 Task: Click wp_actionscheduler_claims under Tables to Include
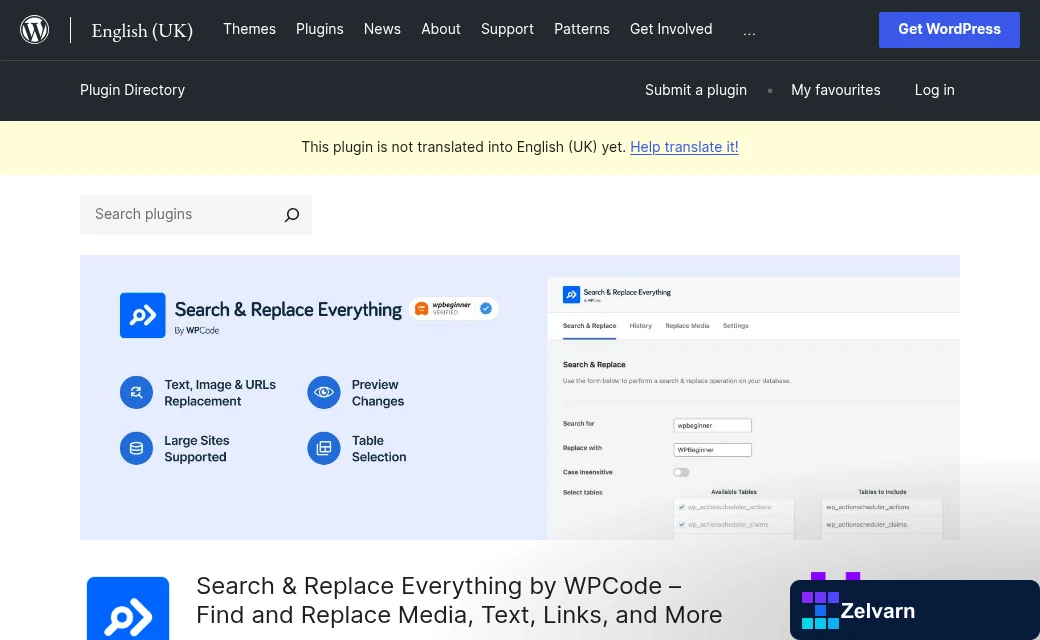point(866,525)
